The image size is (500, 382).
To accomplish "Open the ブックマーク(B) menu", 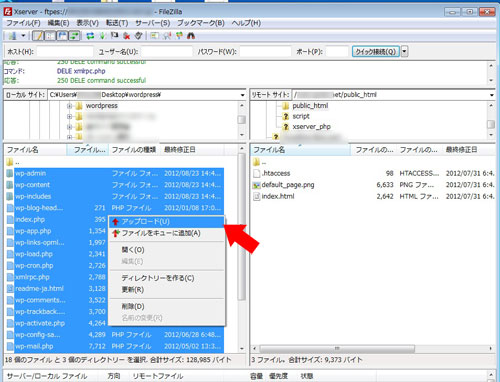I will [x=201, y=23].
